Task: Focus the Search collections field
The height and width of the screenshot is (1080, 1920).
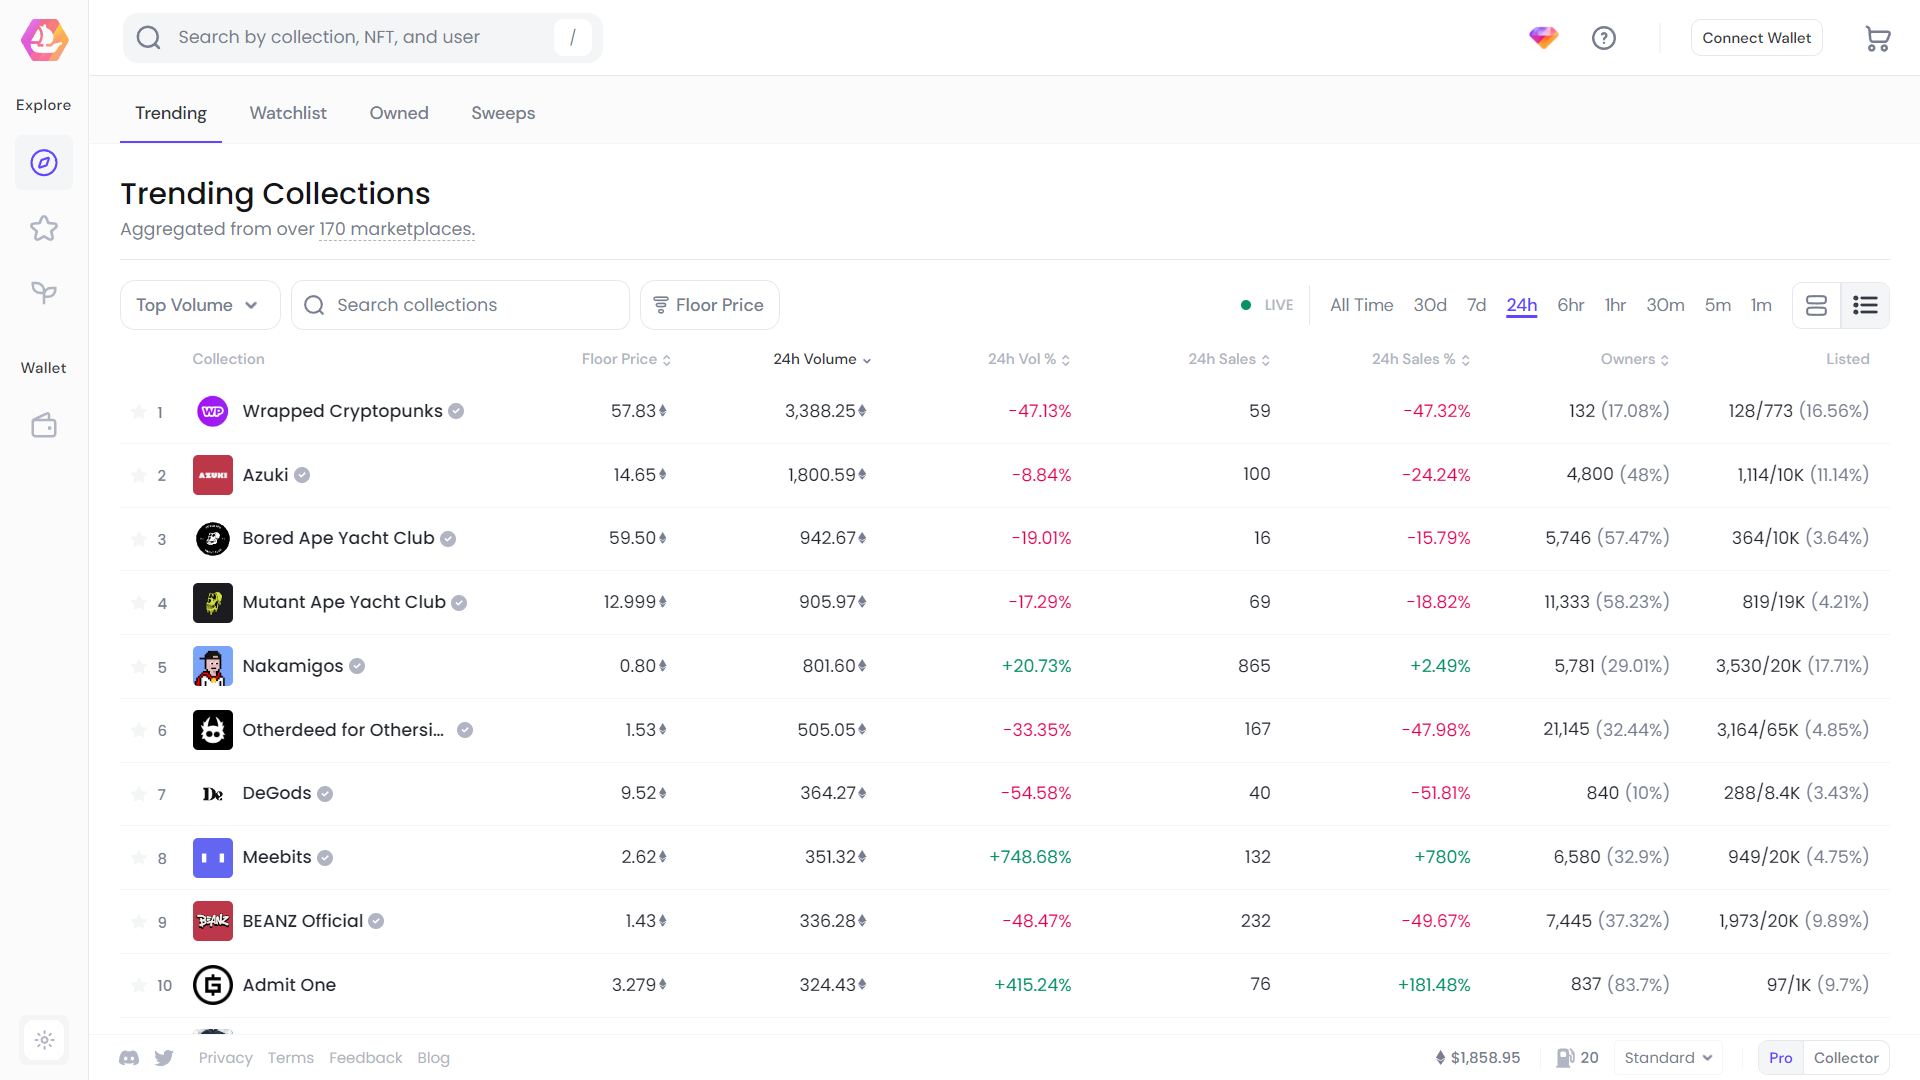Action: [x=460, y=305]
